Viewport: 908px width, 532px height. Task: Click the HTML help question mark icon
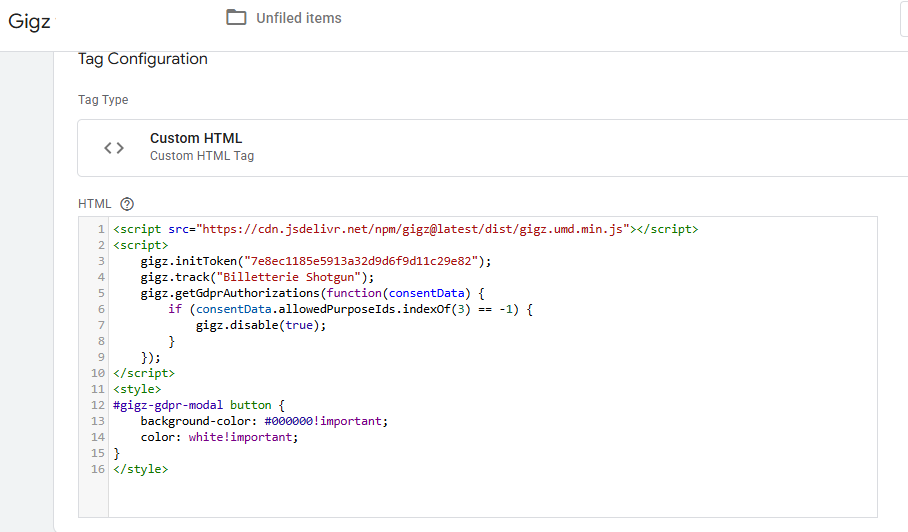tap(127, 204)
